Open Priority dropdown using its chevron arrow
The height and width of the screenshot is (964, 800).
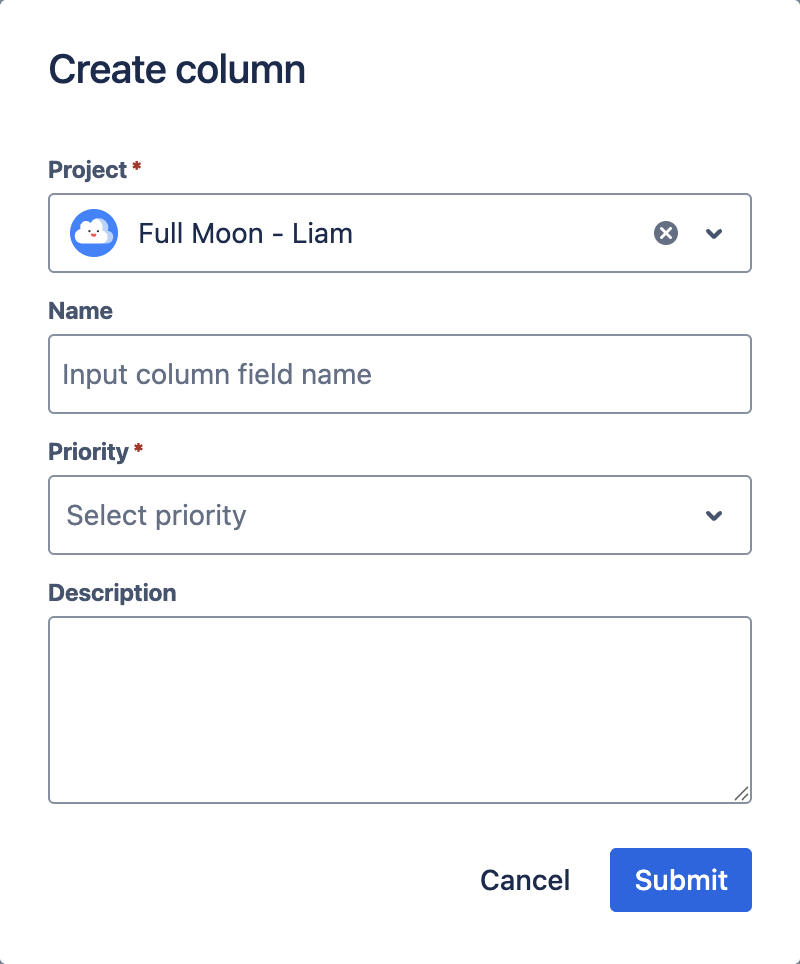714,515
